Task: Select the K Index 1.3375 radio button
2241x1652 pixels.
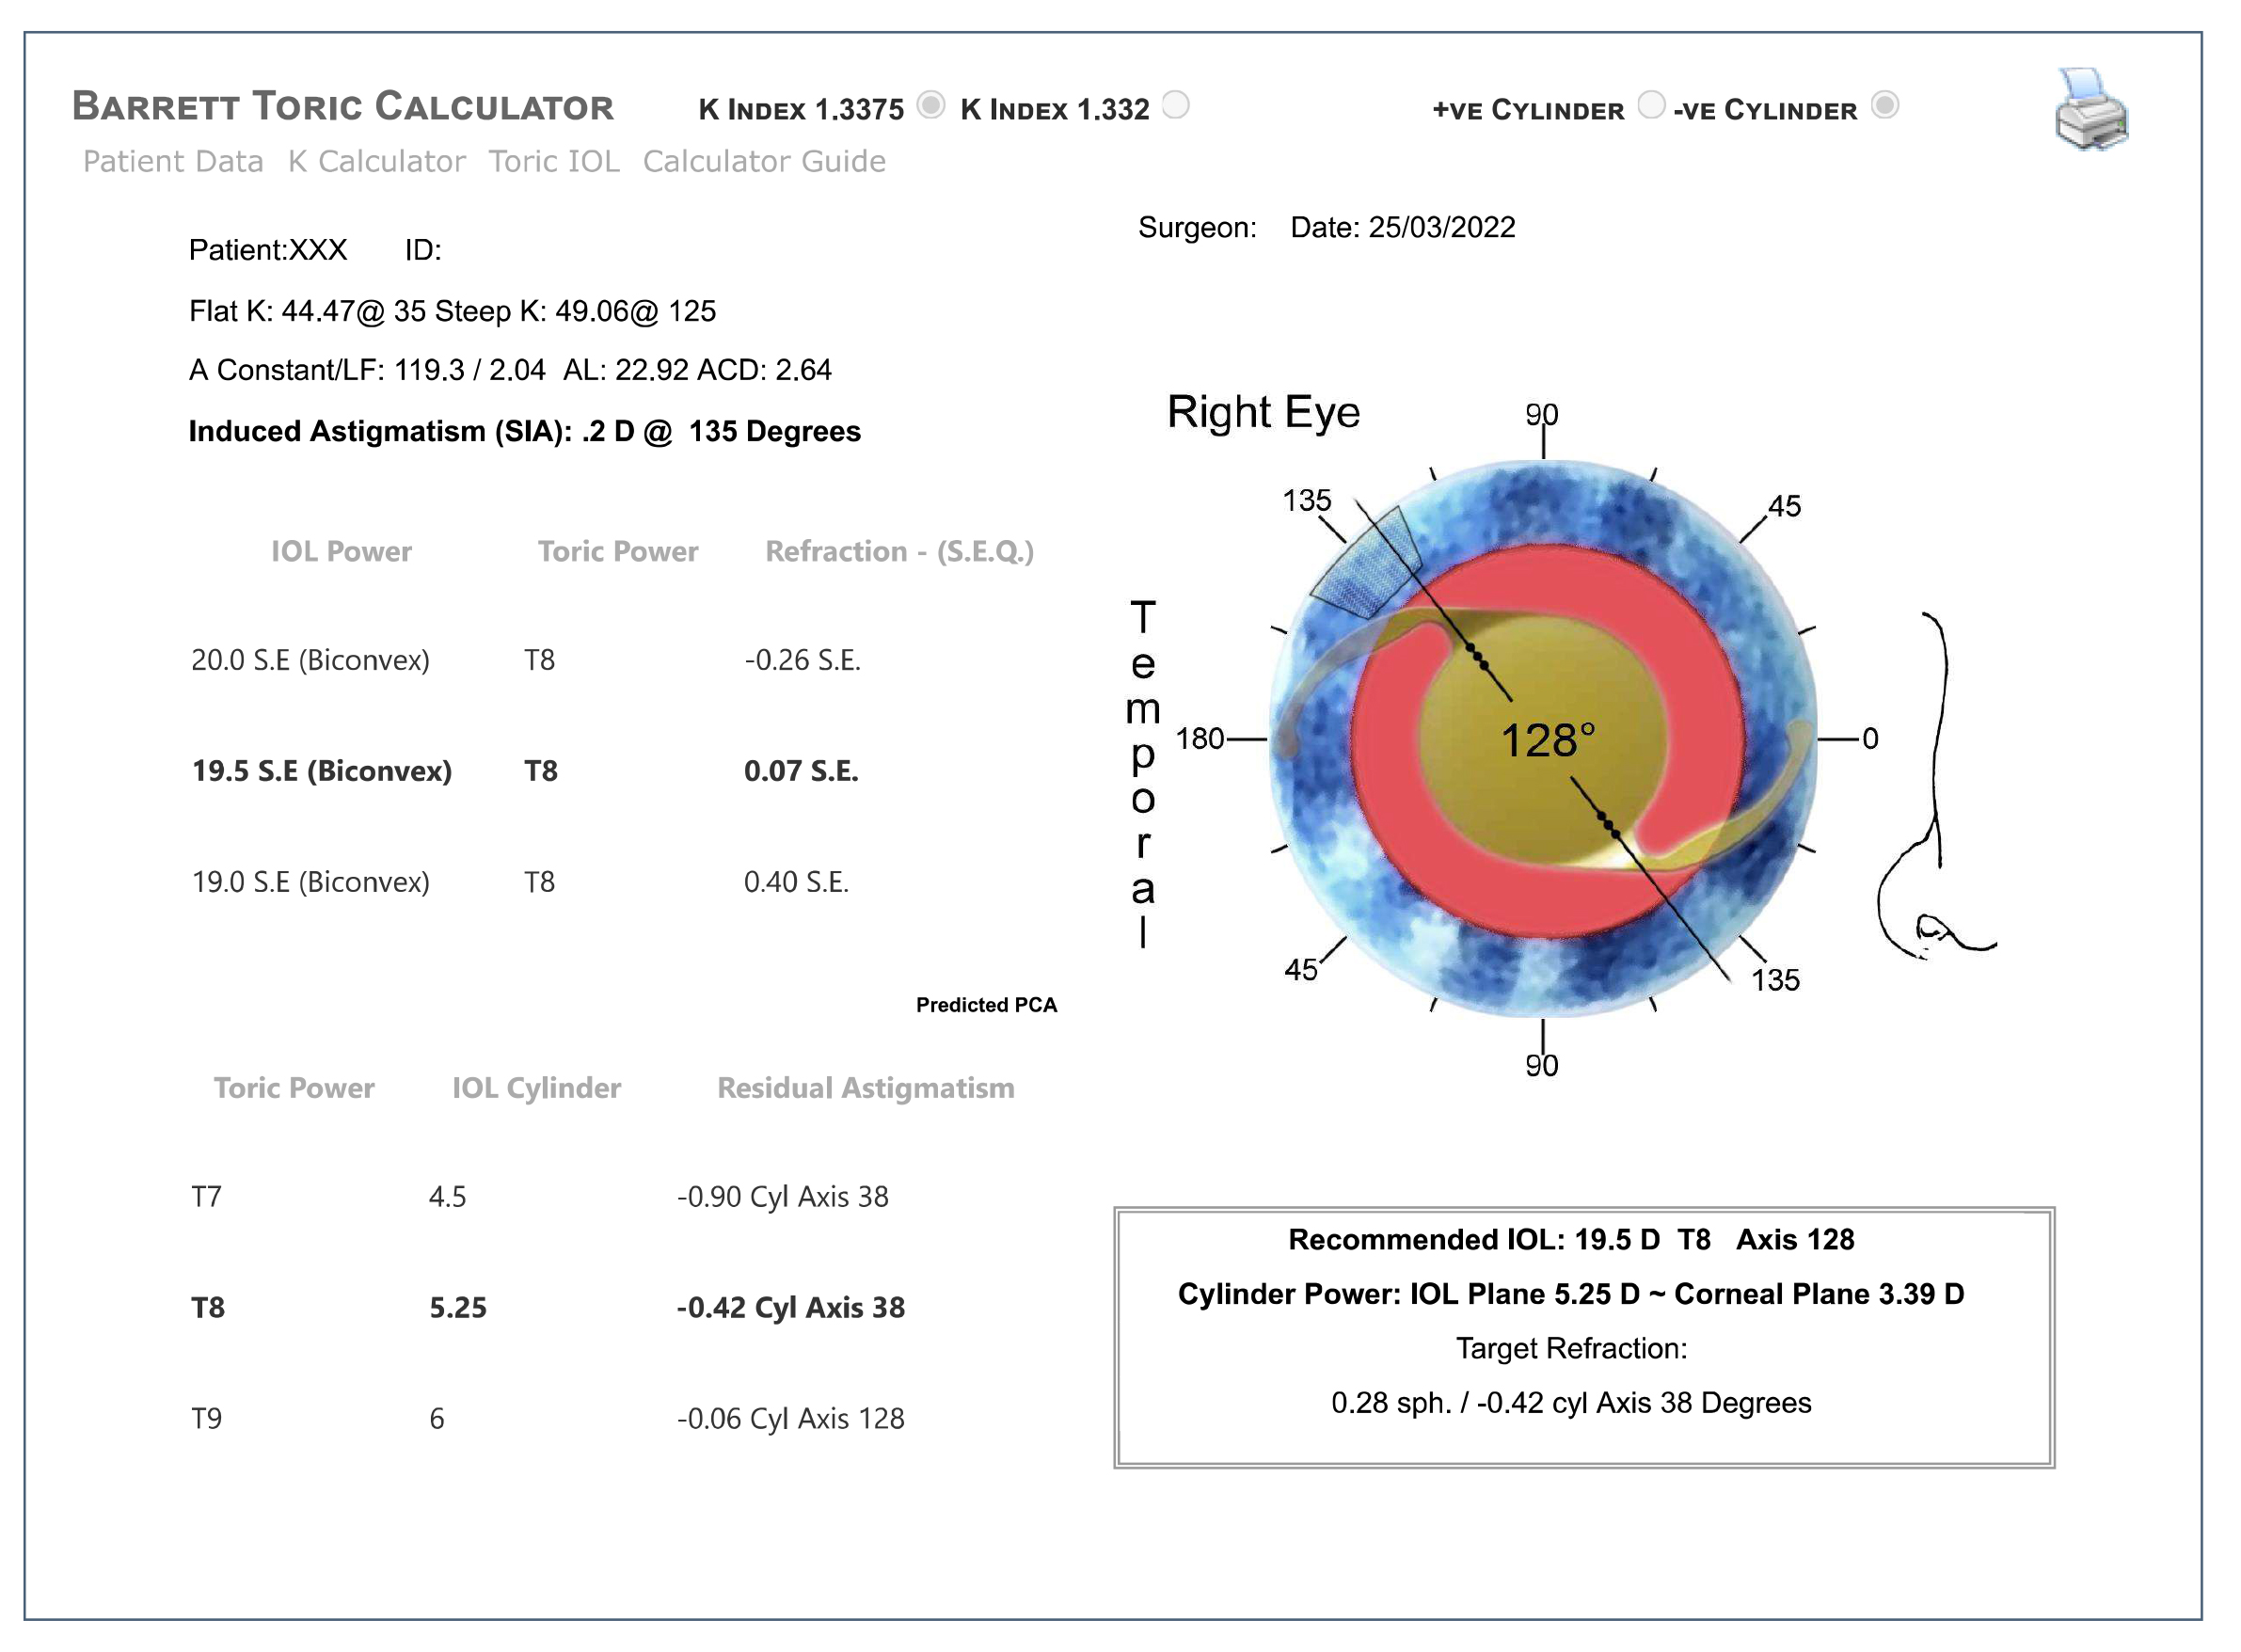Action: 930,105
